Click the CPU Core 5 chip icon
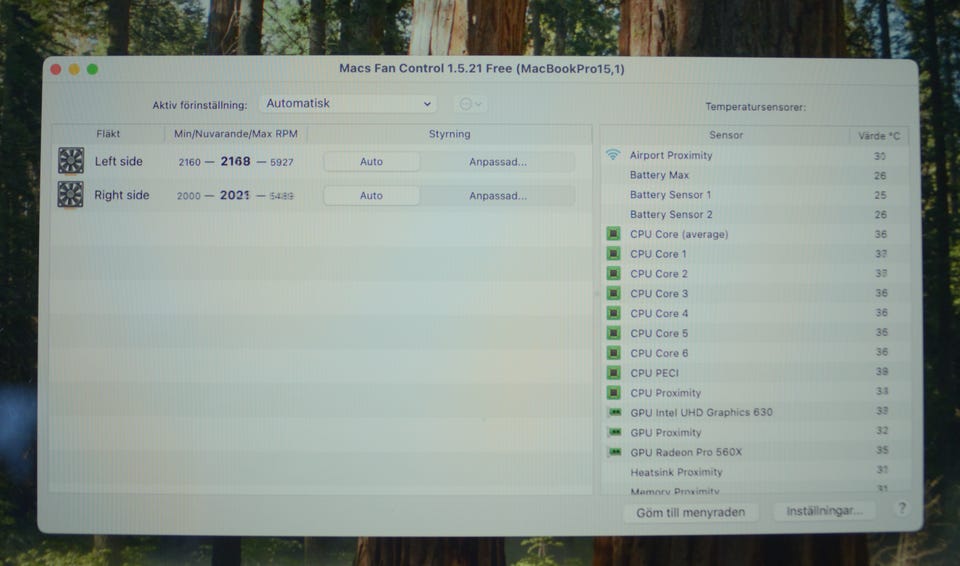 tap(613, 333)
